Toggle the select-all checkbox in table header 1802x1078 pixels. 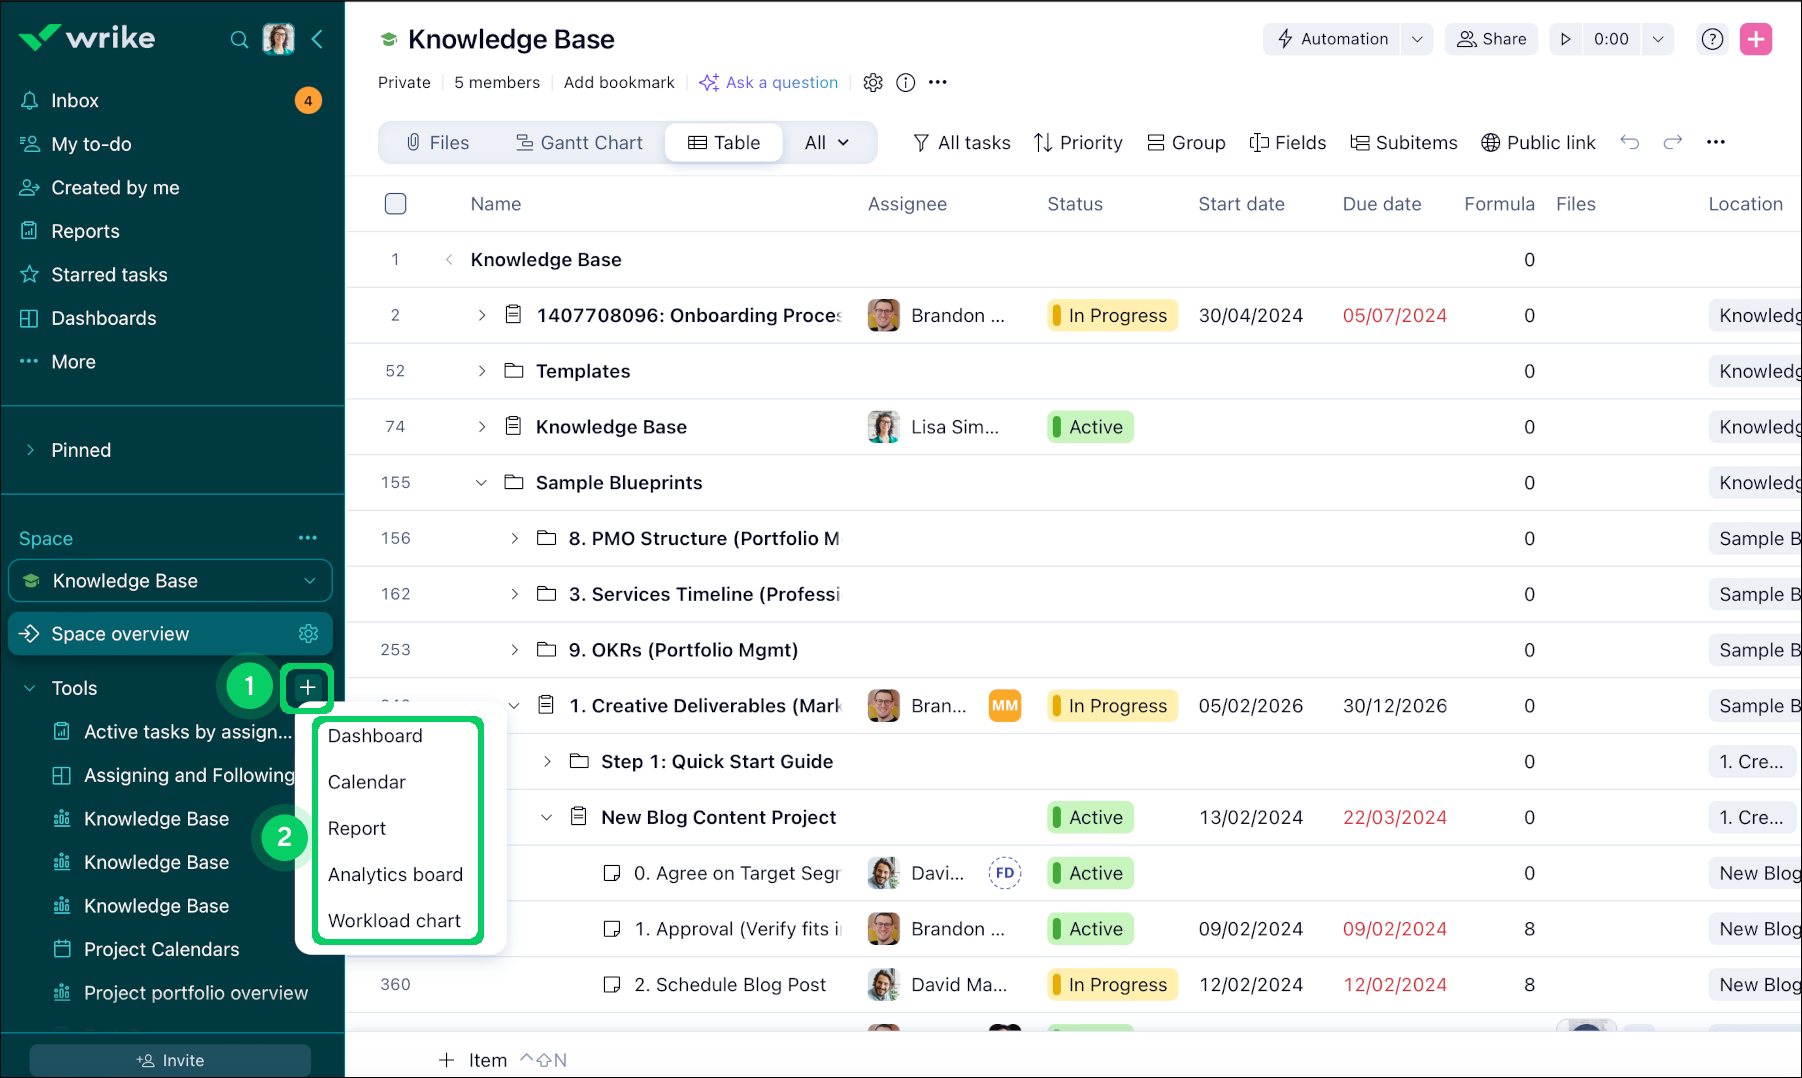396,204
